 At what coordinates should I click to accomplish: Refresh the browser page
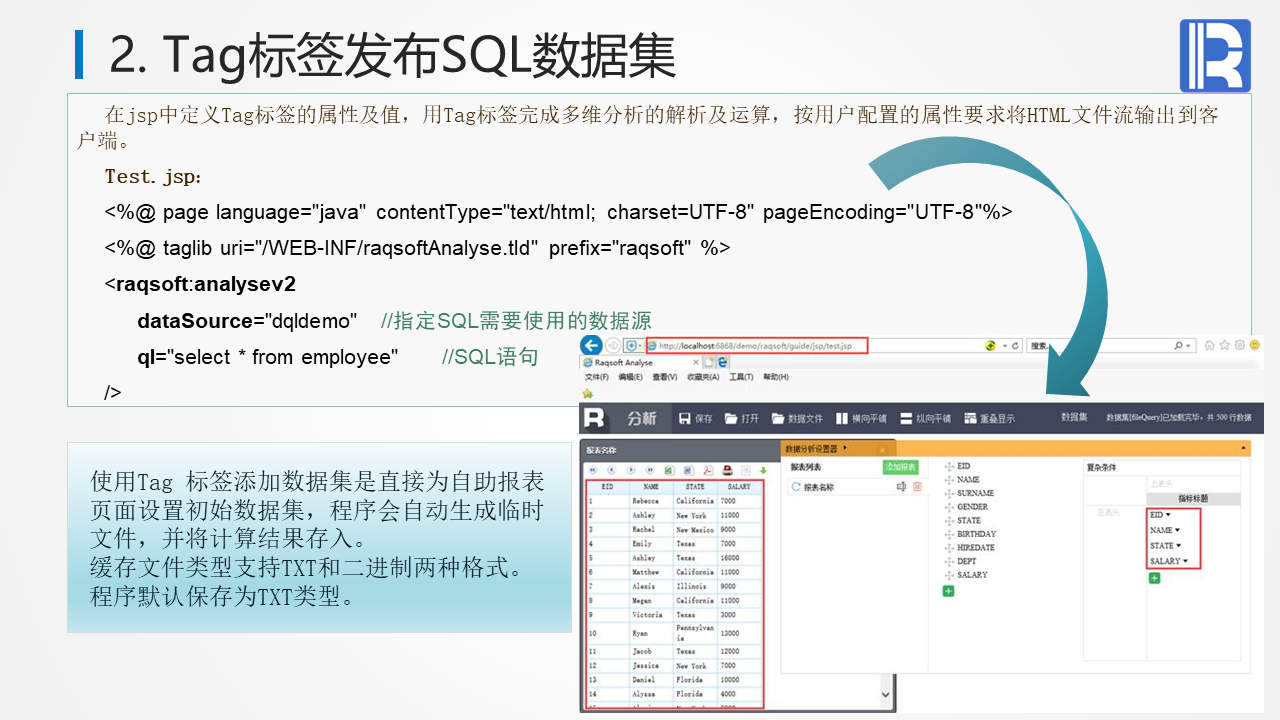point(1016,346)
